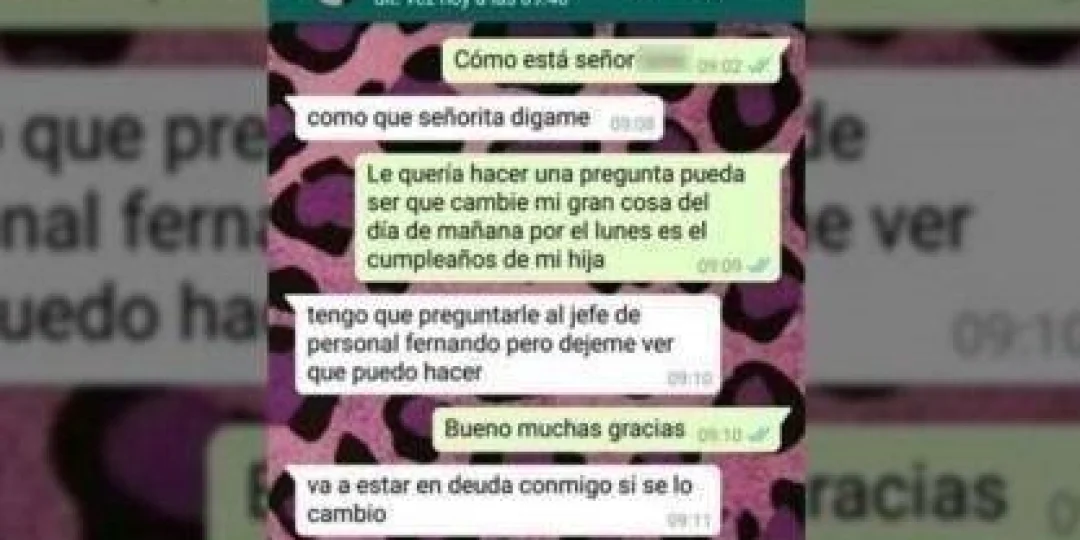Tap the read checkmarks on 'Cómo está señor'
1080x540 pixels.
(x=760, y=67)
